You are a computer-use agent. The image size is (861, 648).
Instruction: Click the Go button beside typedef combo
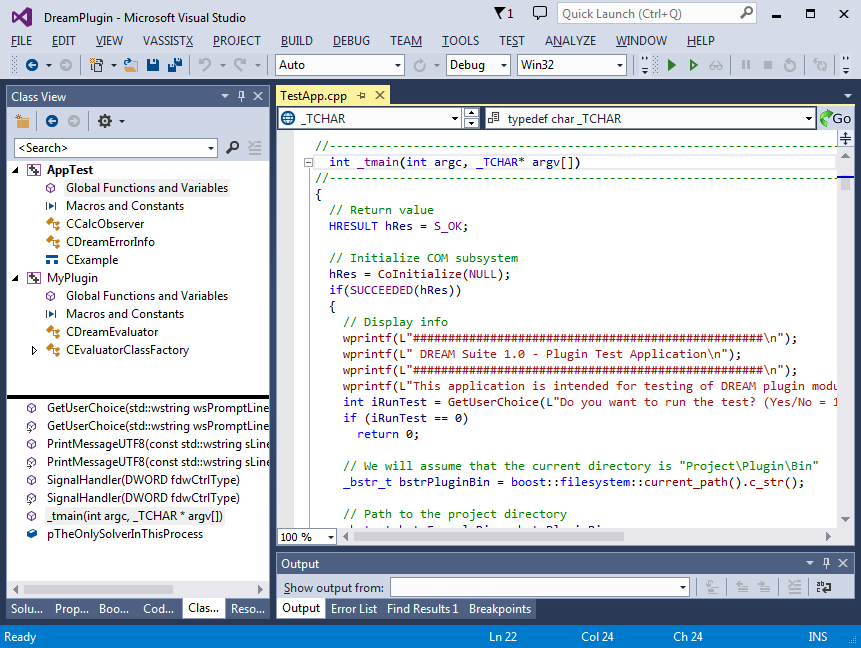click(x=835, y=119)
